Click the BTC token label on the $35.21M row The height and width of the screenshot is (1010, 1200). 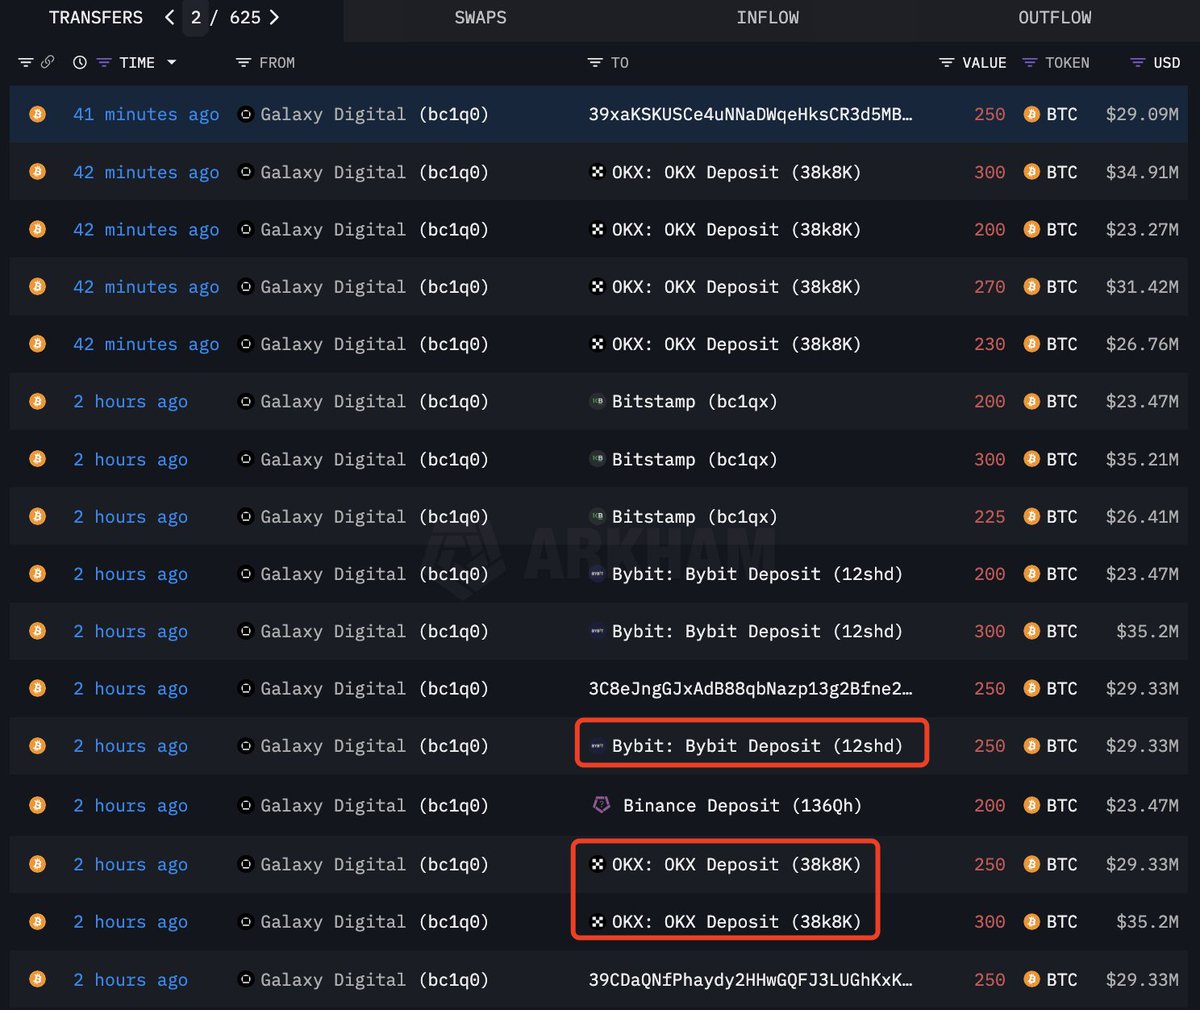click(1062, 459)
